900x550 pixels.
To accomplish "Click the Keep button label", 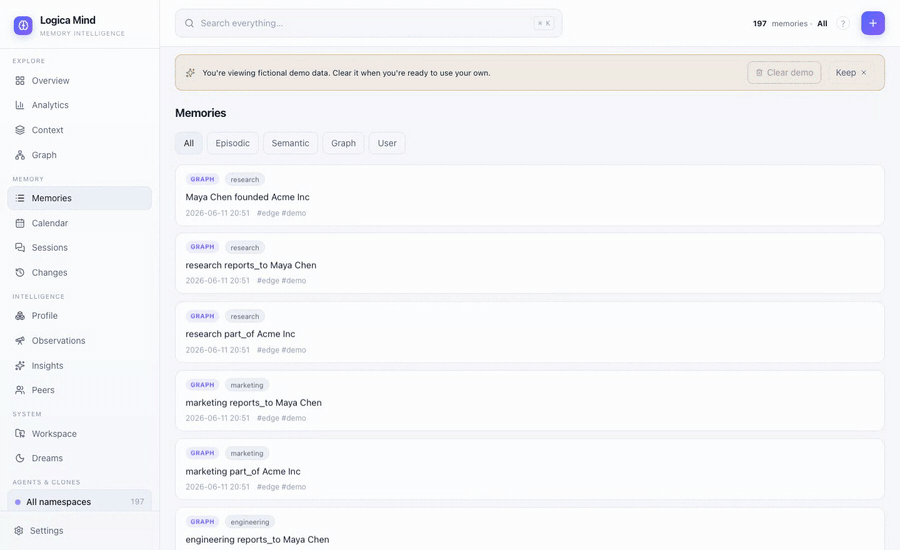I will coord(845,73).
